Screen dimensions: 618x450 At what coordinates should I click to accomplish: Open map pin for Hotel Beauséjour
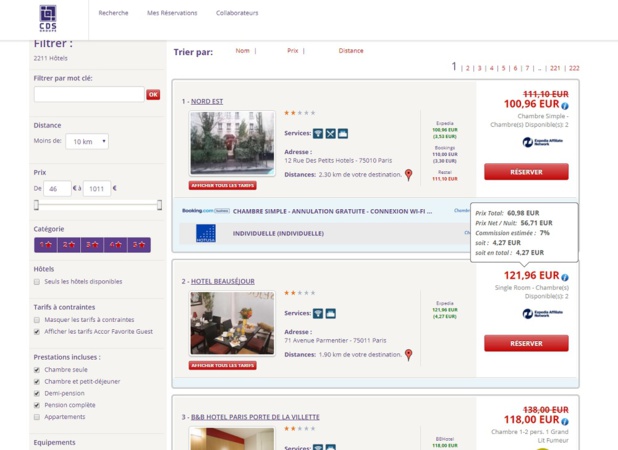click(408, 354)
